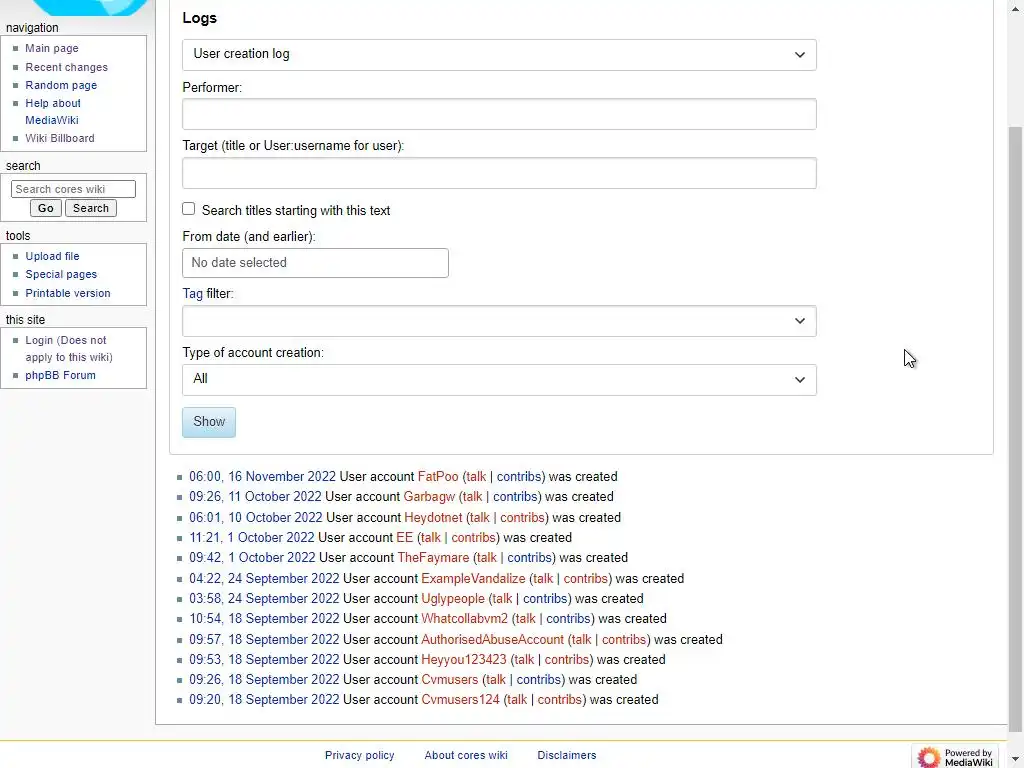This screenshot has width=1024, height=768.
Task: Open Special pages link
Action: [x=61, y=274]
